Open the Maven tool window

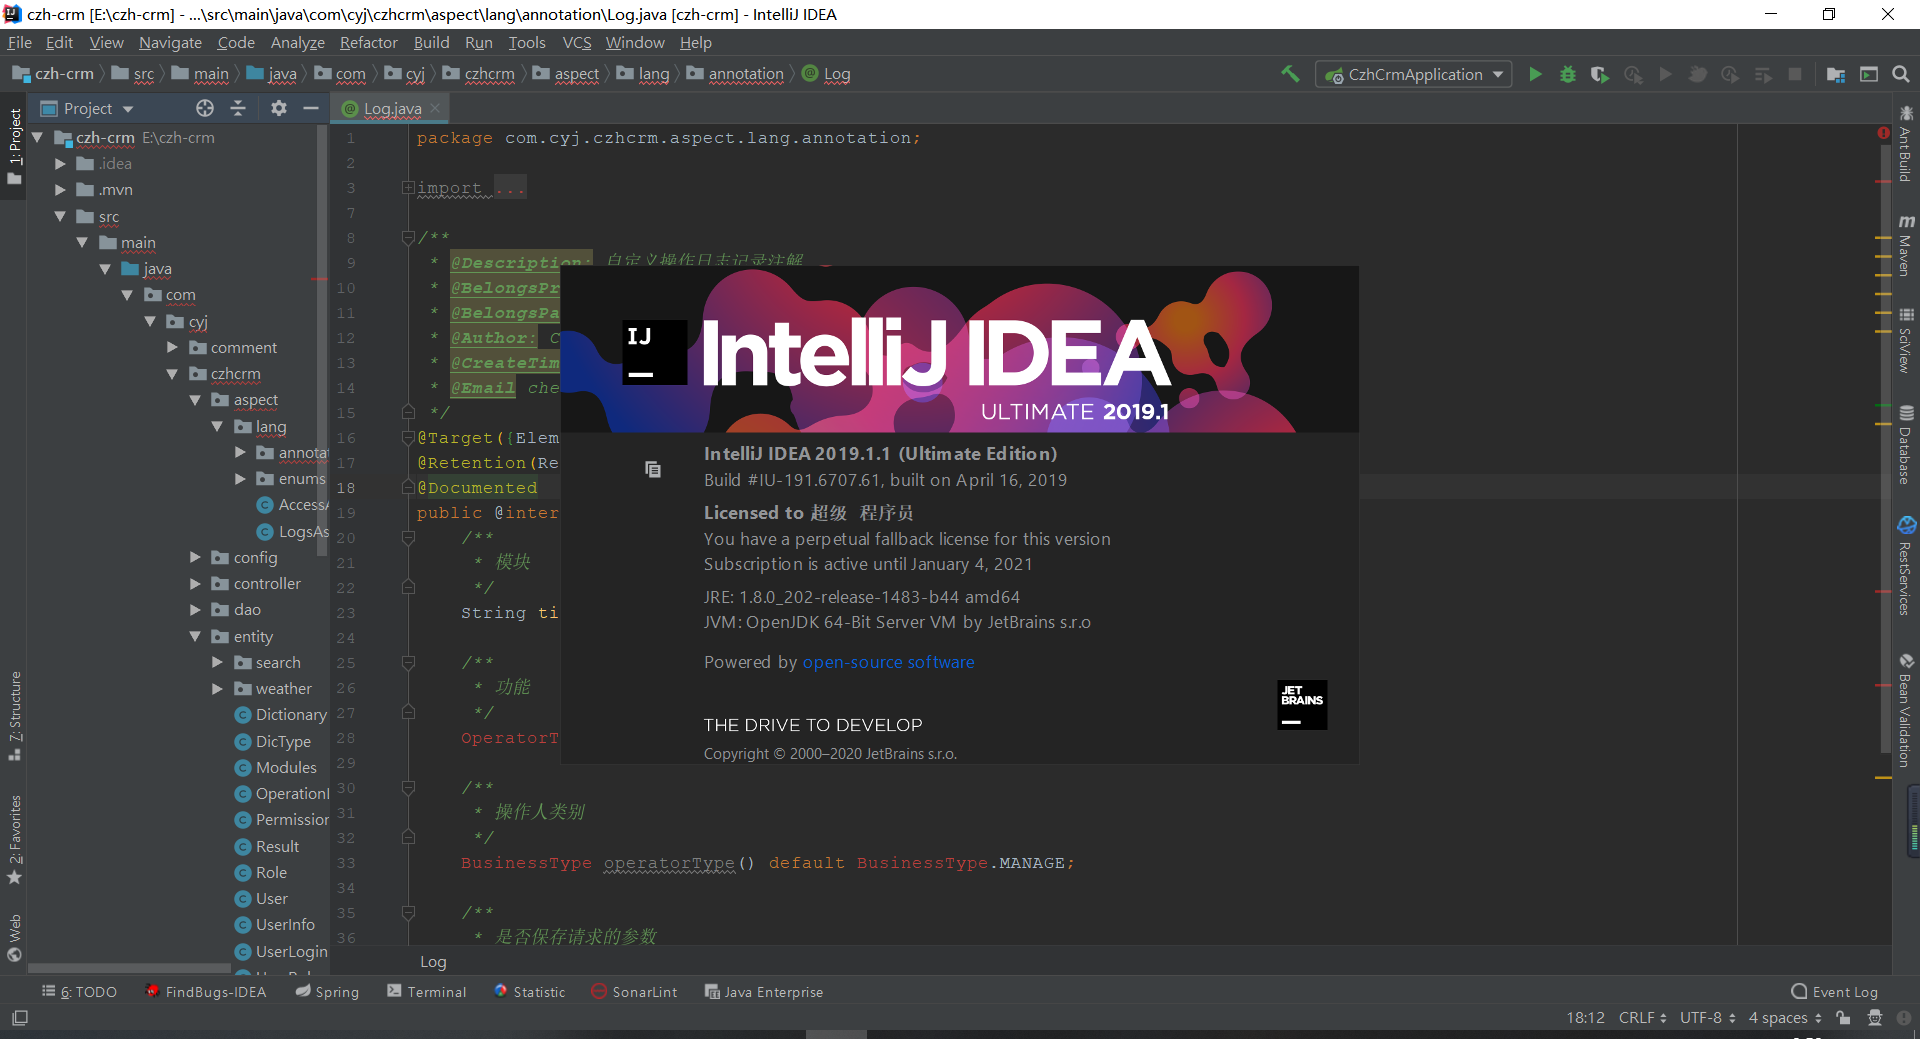click(1906, 245)
